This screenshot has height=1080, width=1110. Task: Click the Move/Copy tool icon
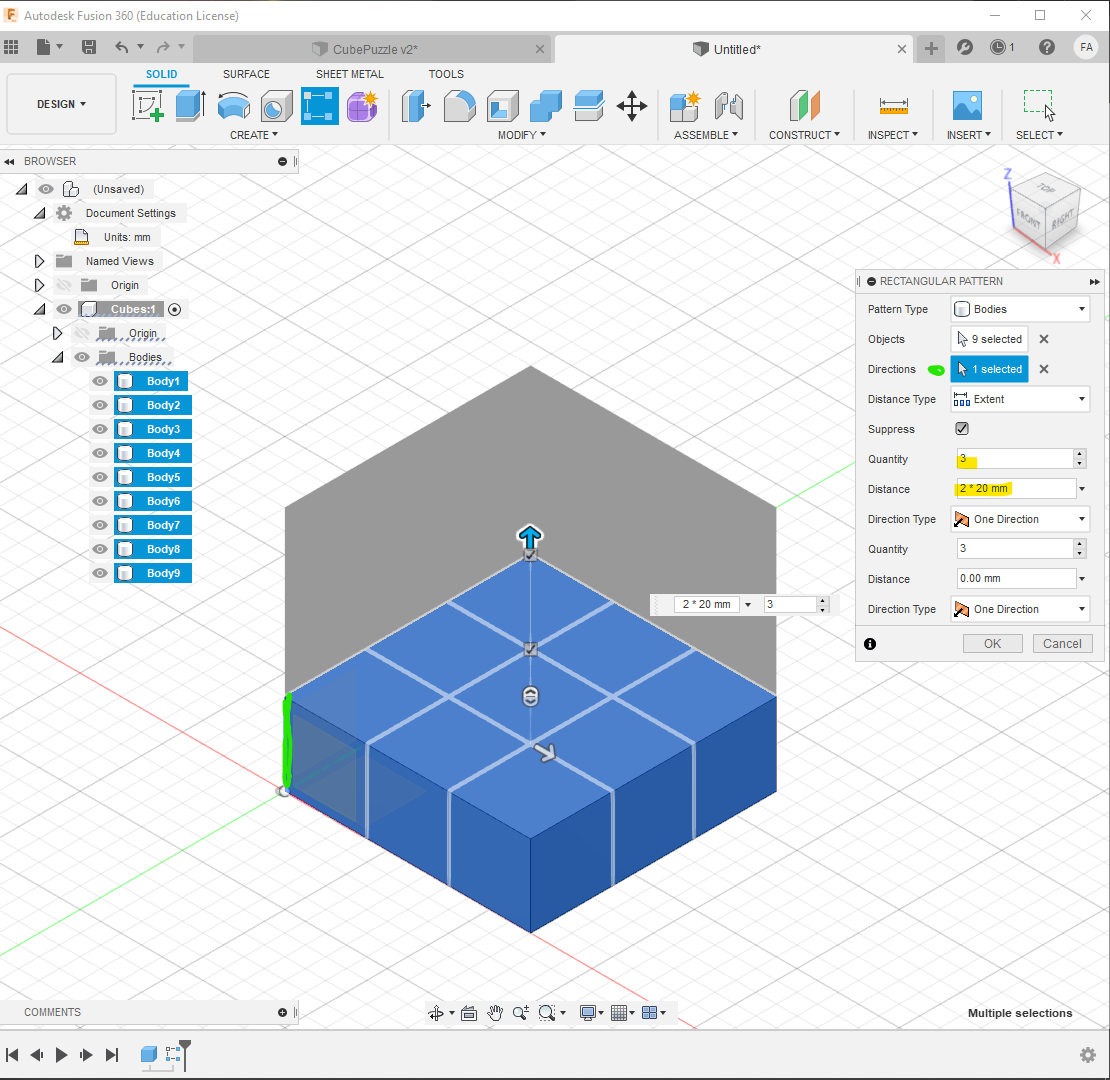point(632,107)
